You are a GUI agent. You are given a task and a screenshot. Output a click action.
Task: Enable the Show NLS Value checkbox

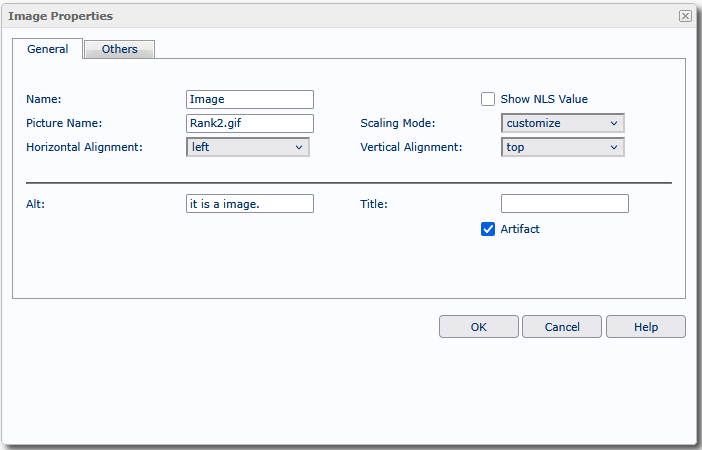coord(488,99)
